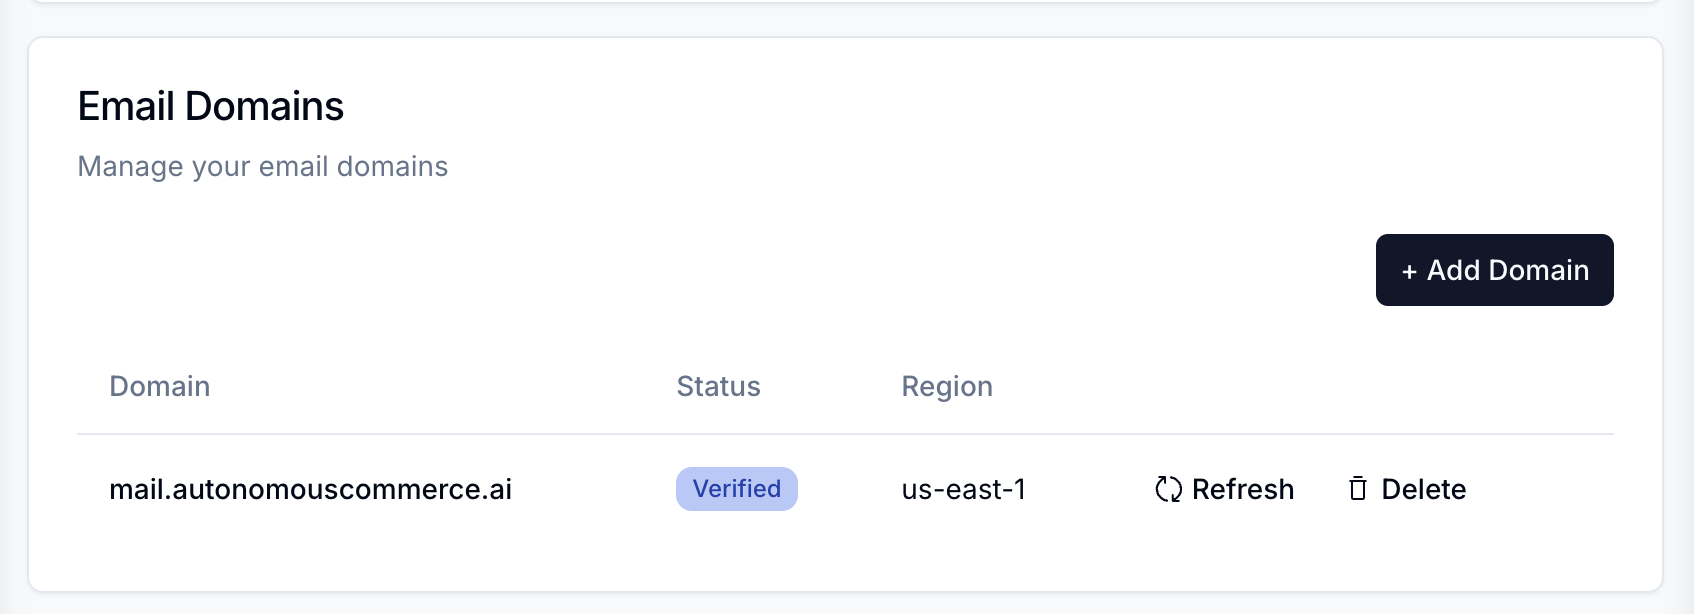Click Refresh label text for the domain row
Viewport: 1694px width, 614px height.
(x=1243, y=489)
